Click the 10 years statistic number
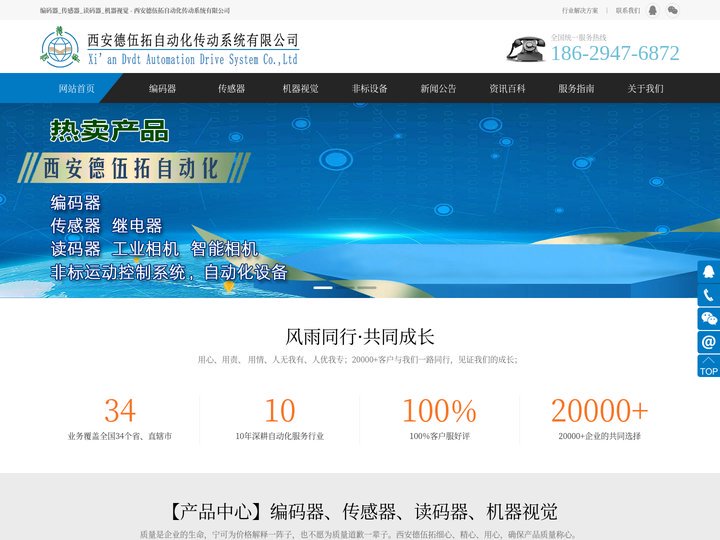720x540 pixels. tap(280, 410)
